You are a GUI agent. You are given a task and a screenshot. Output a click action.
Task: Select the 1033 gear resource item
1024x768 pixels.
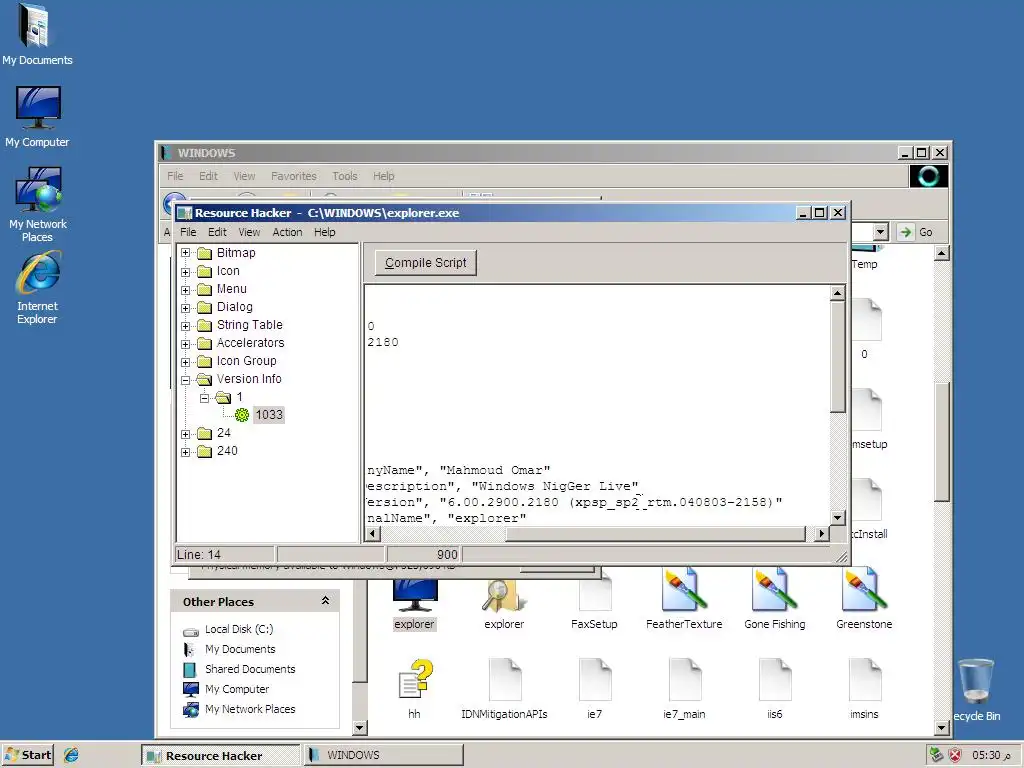pyautogui.click(x=260, y=415)
